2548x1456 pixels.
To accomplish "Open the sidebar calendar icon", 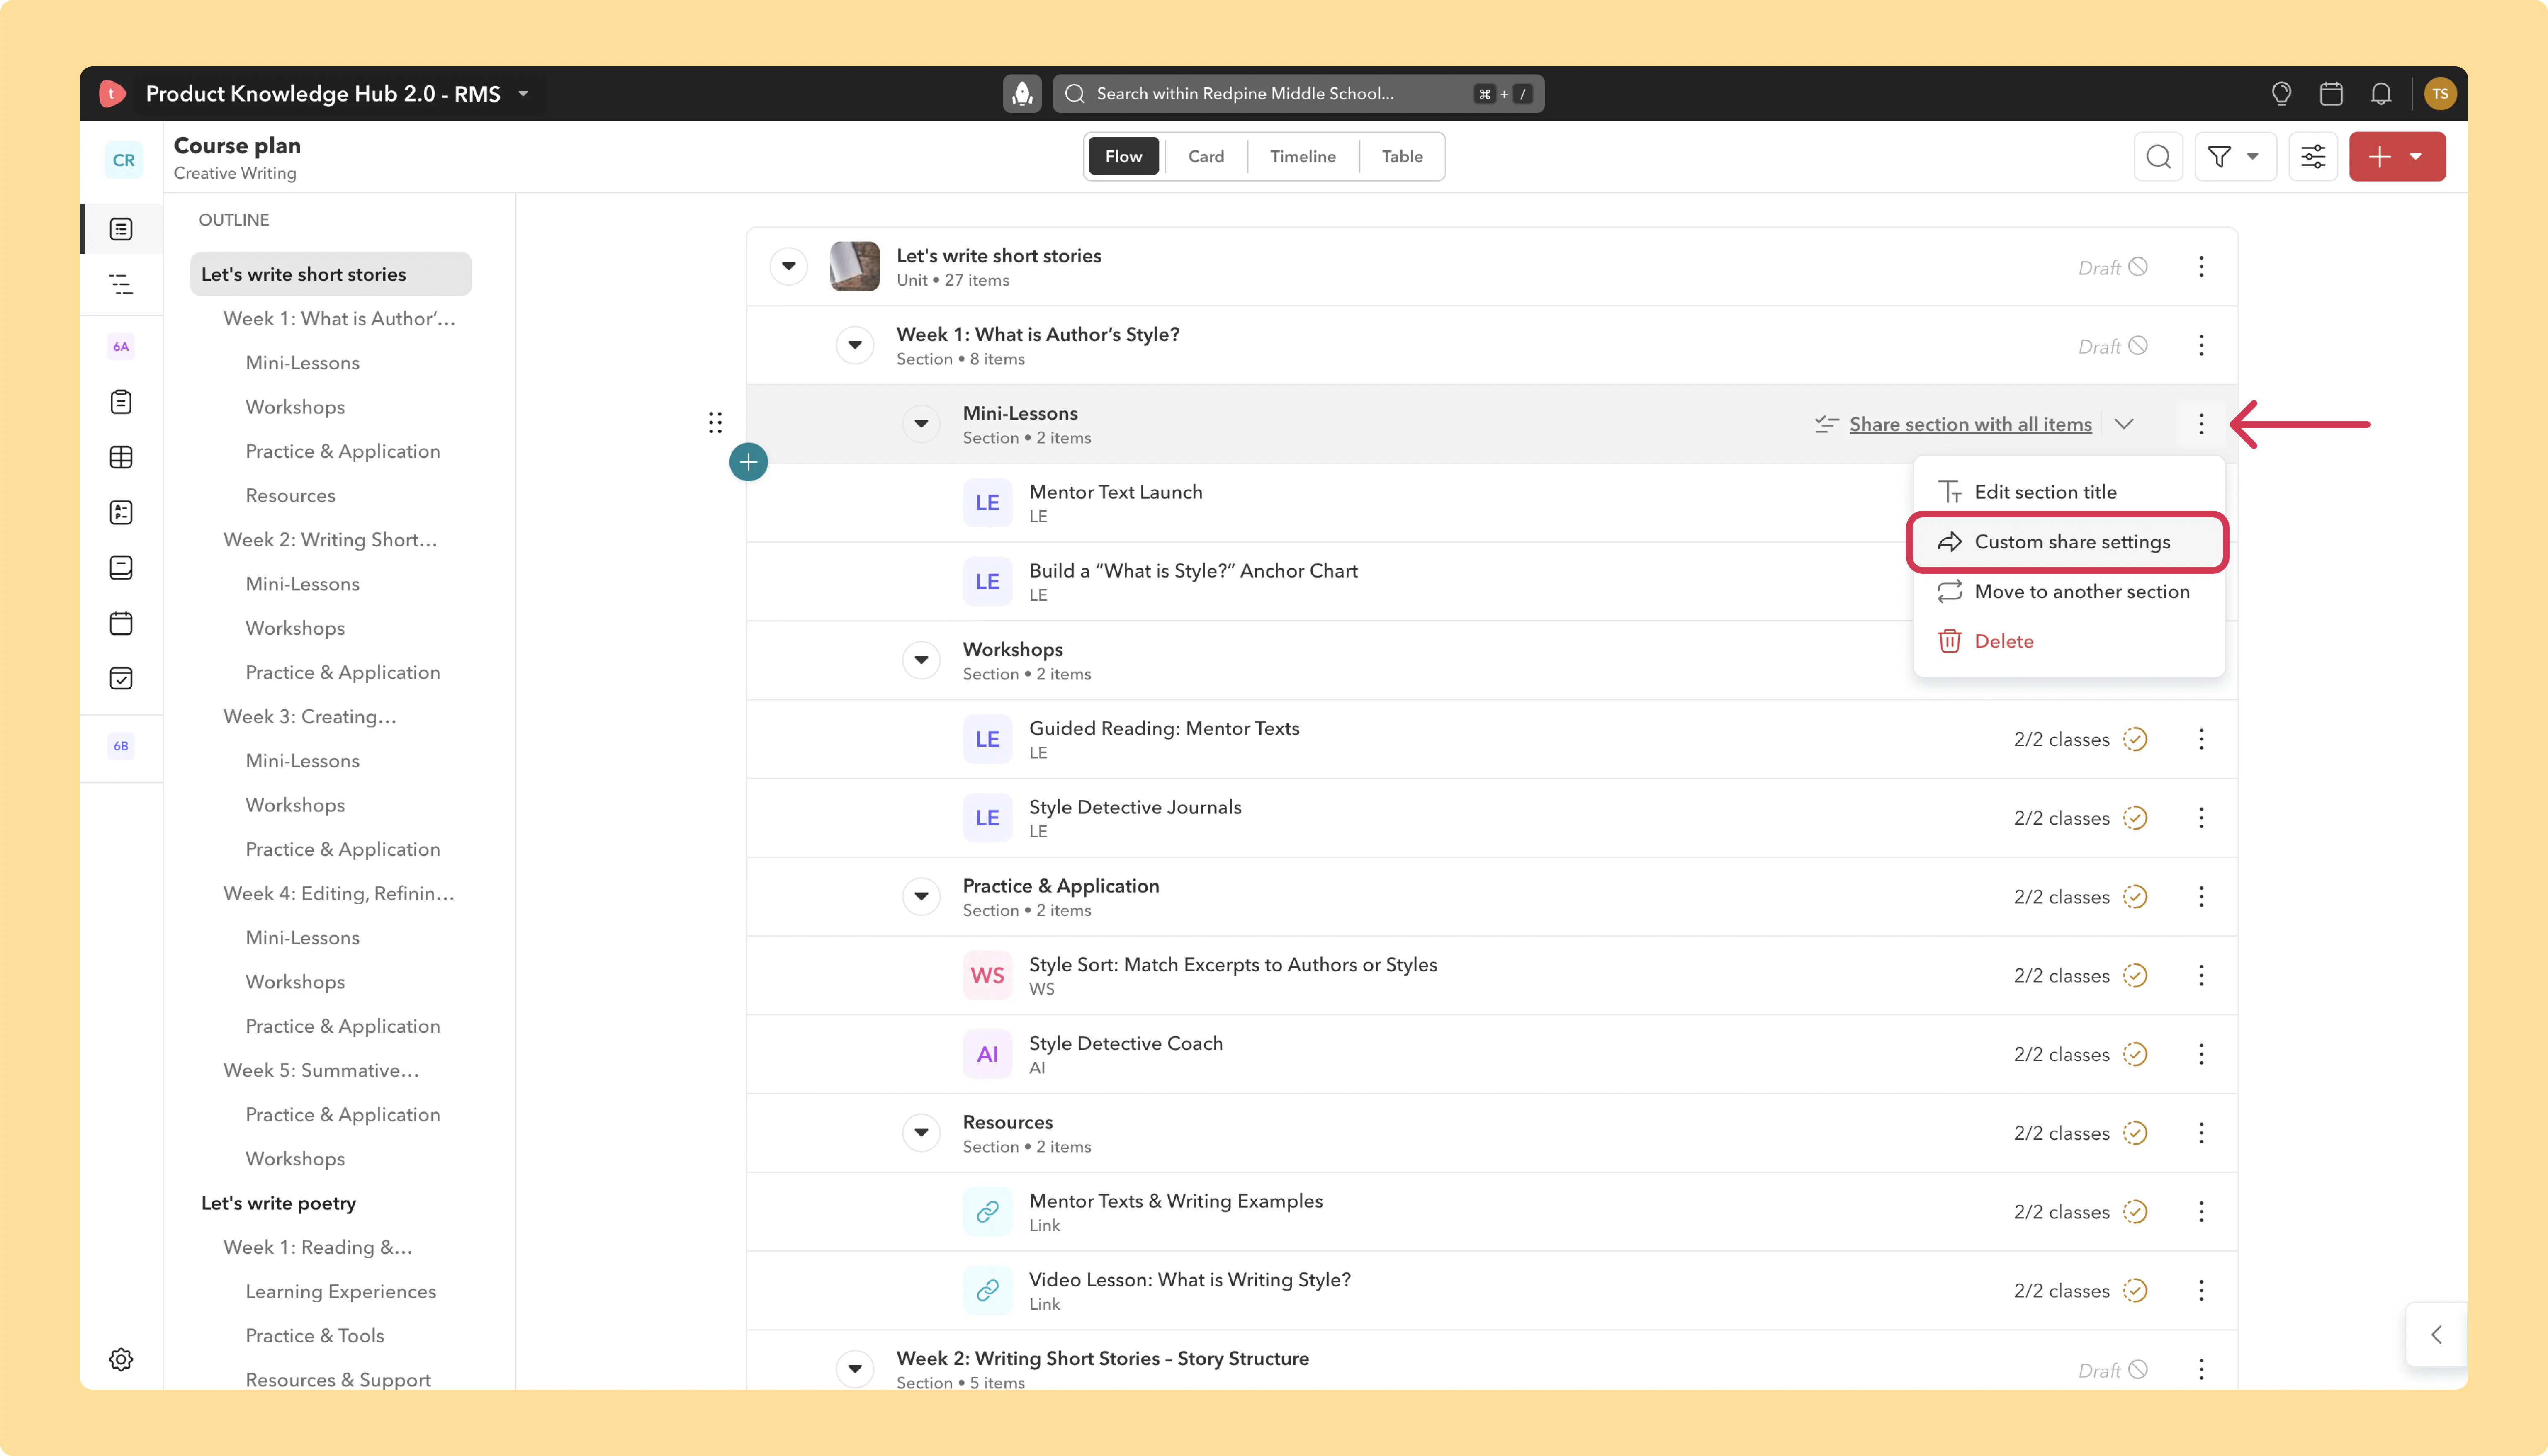I will pos(121,623).
